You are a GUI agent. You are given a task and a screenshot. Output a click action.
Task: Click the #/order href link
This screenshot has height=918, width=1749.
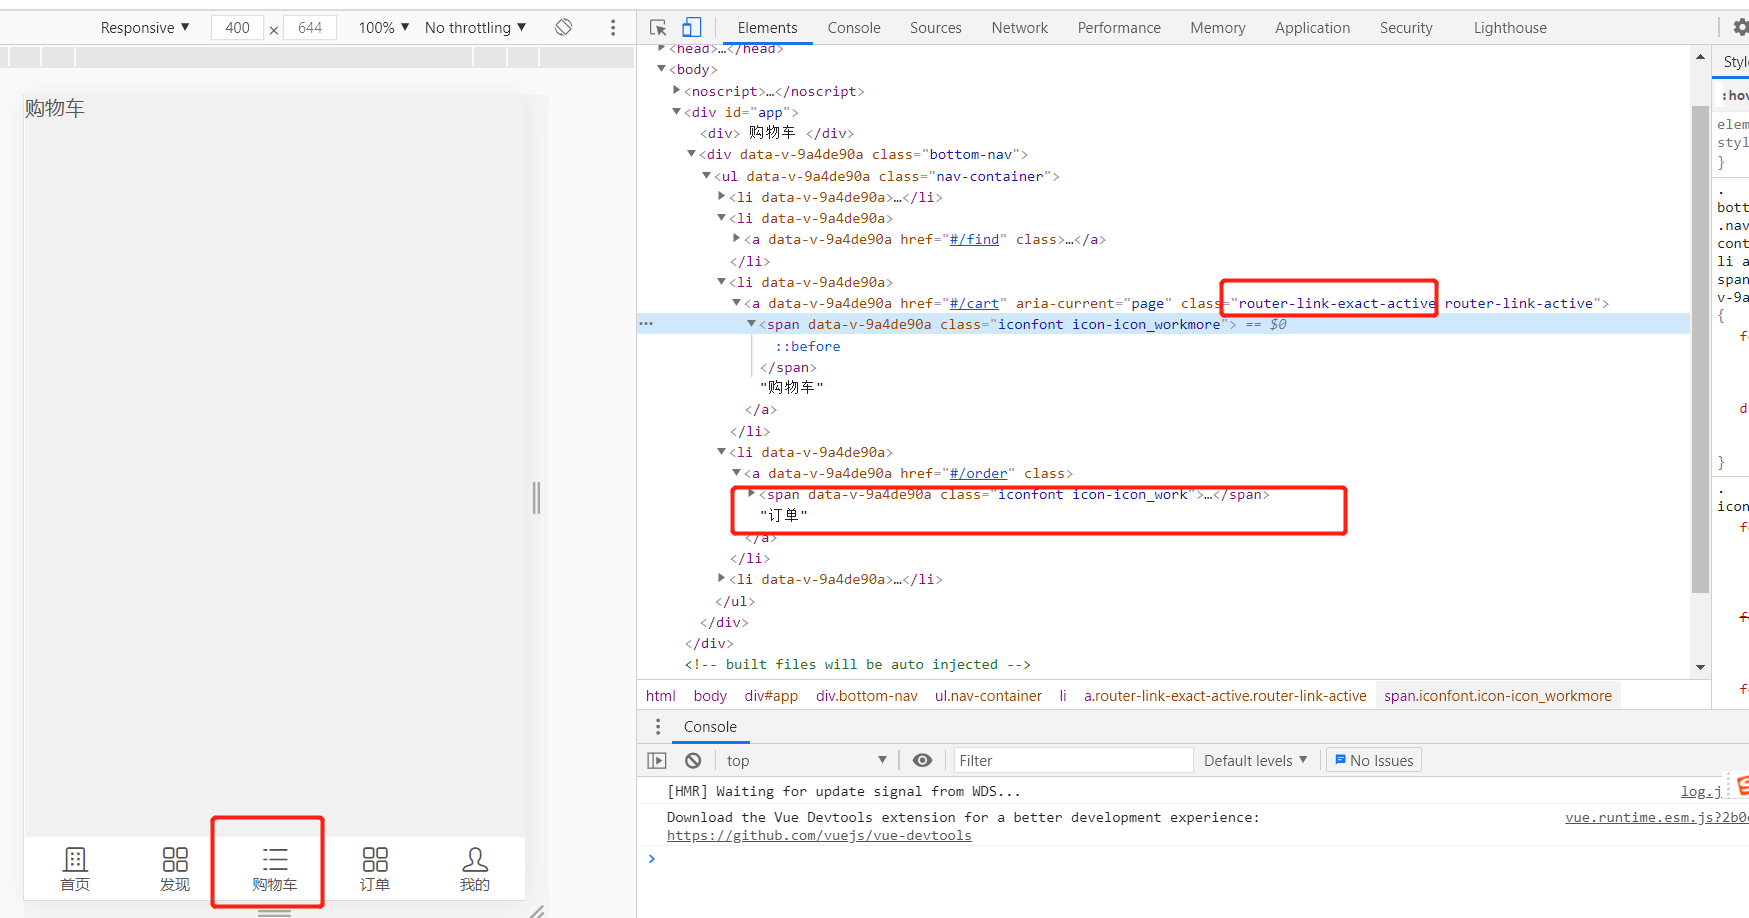[x=978, y=473]
